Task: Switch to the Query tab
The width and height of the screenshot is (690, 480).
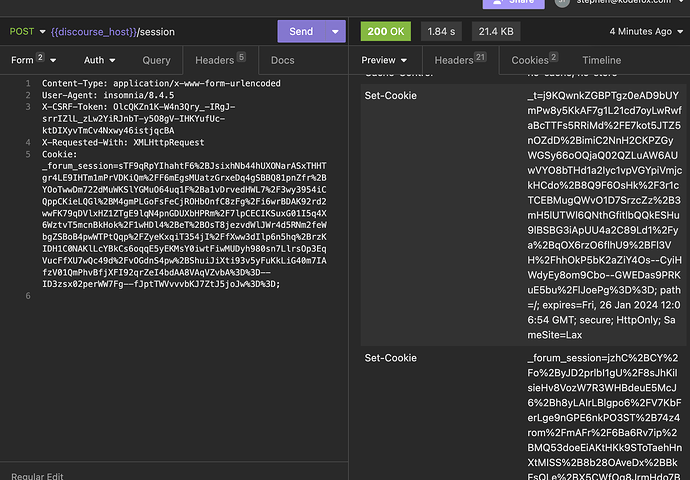Action: click(x=156, y=60)
